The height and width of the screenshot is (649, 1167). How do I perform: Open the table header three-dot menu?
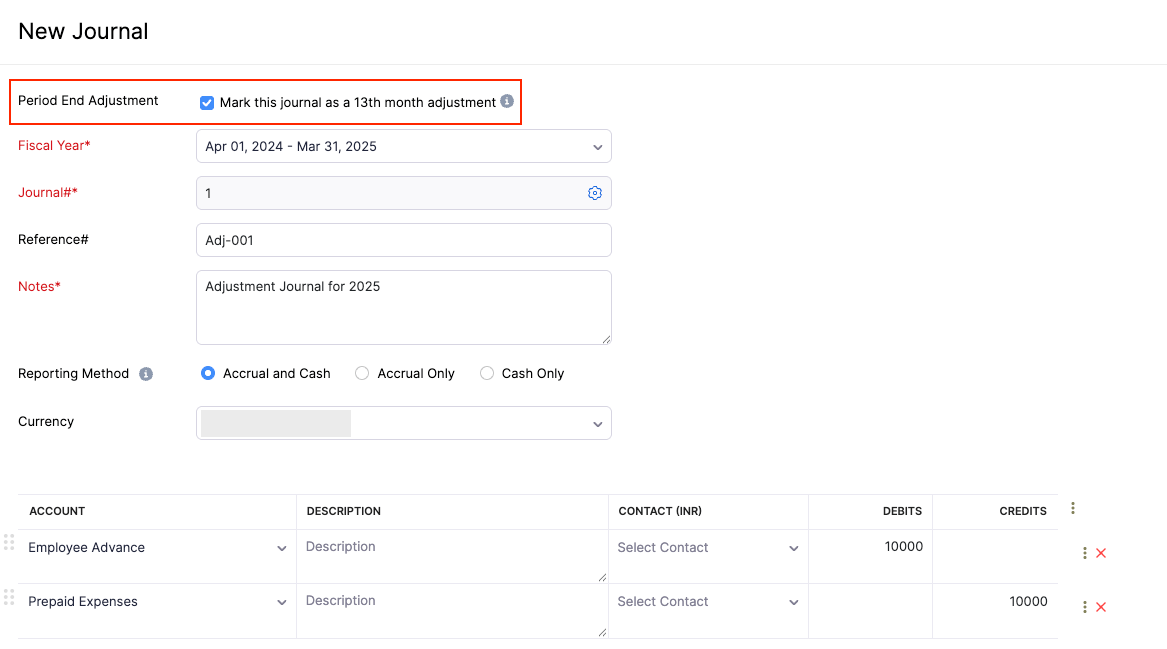pyautogui.click(x=1073, y=509)
